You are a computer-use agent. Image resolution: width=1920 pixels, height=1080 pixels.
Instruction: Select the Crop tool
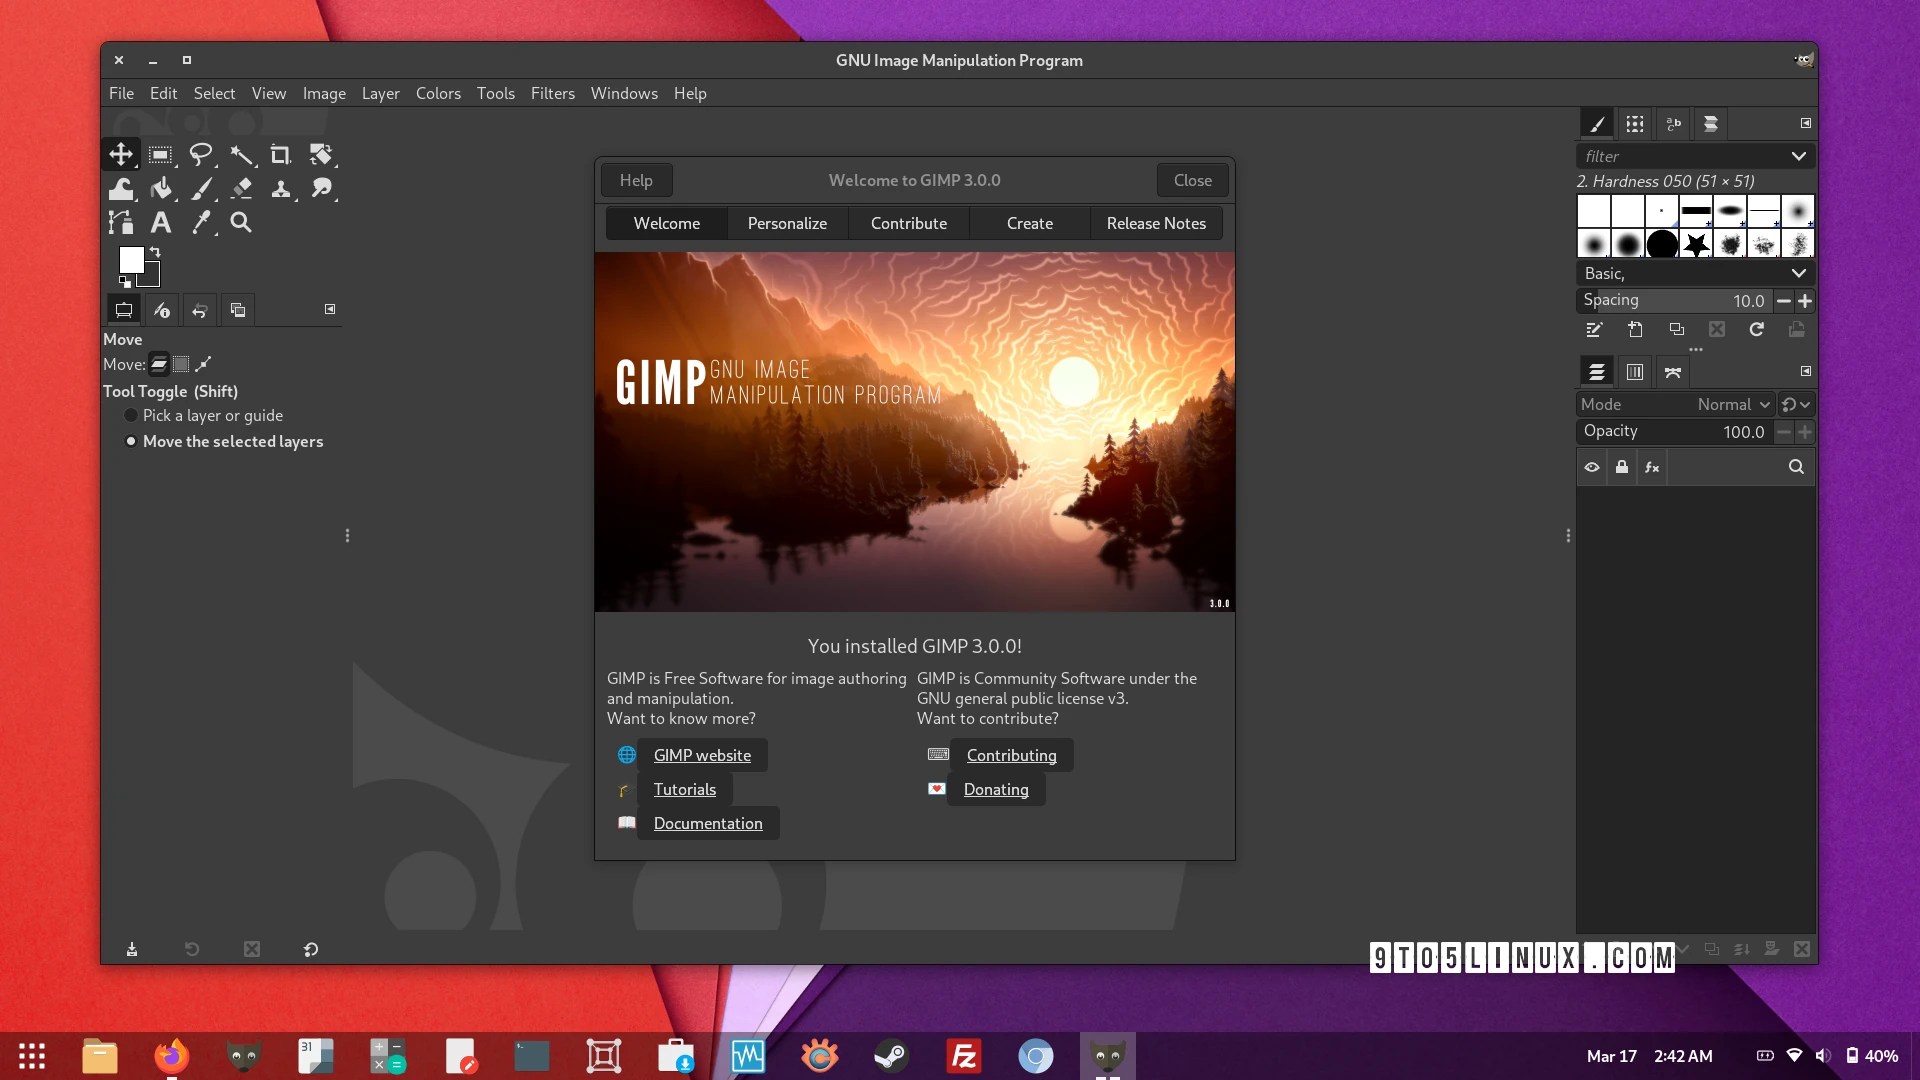coord(280,155)
